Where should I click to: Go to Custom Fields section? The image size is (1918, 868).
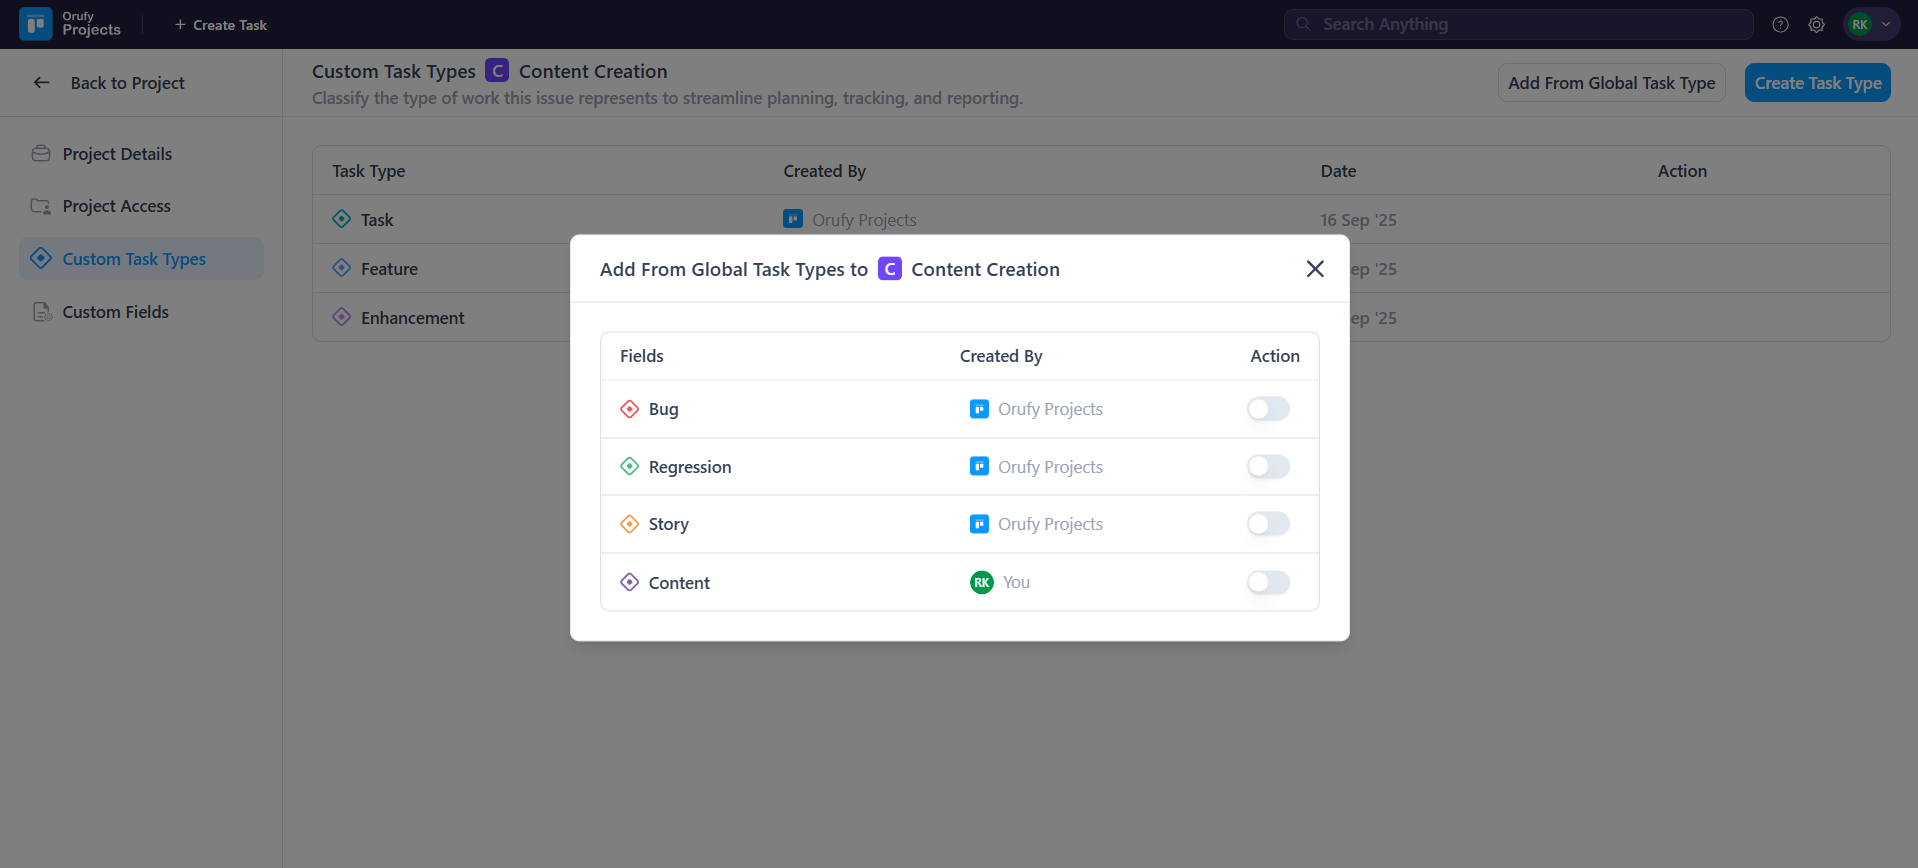pos(115,312)
